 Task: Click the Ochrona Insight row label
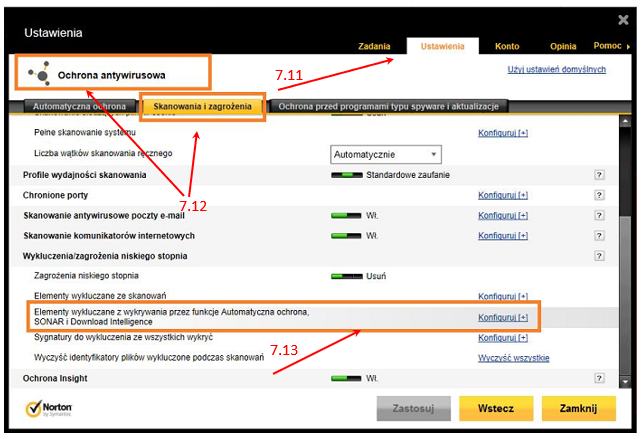[55, 378]
